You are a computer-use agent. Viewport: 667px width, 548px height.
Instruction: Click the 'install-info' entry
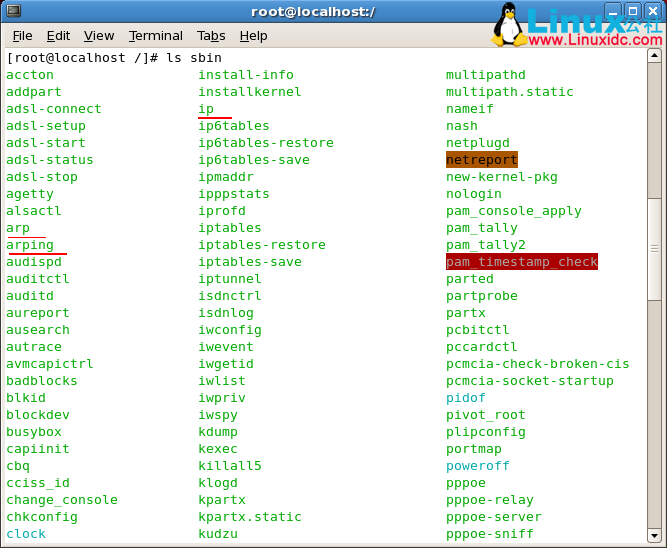[246, 75]
